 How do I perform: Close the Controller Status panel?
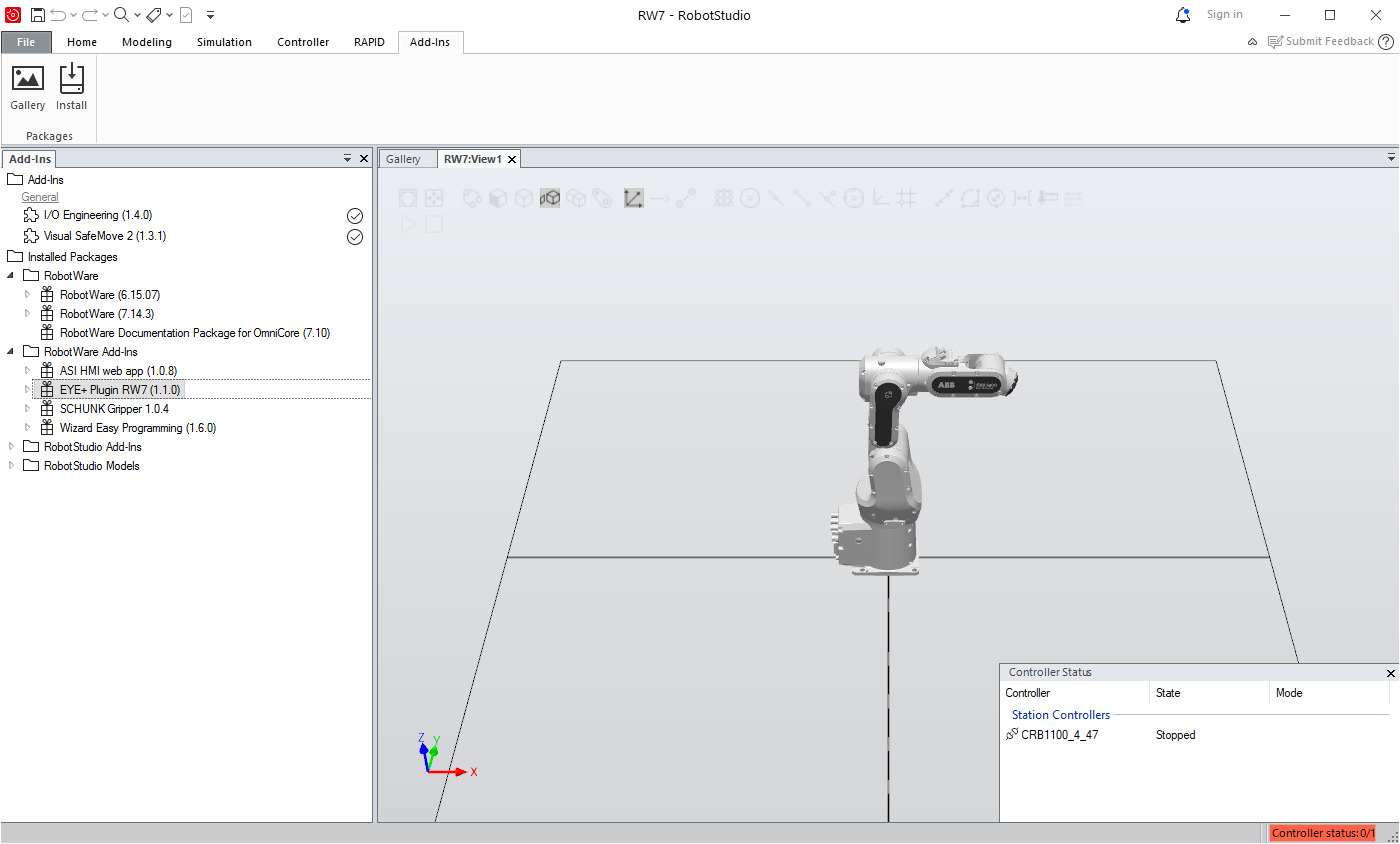point(1390,673)
